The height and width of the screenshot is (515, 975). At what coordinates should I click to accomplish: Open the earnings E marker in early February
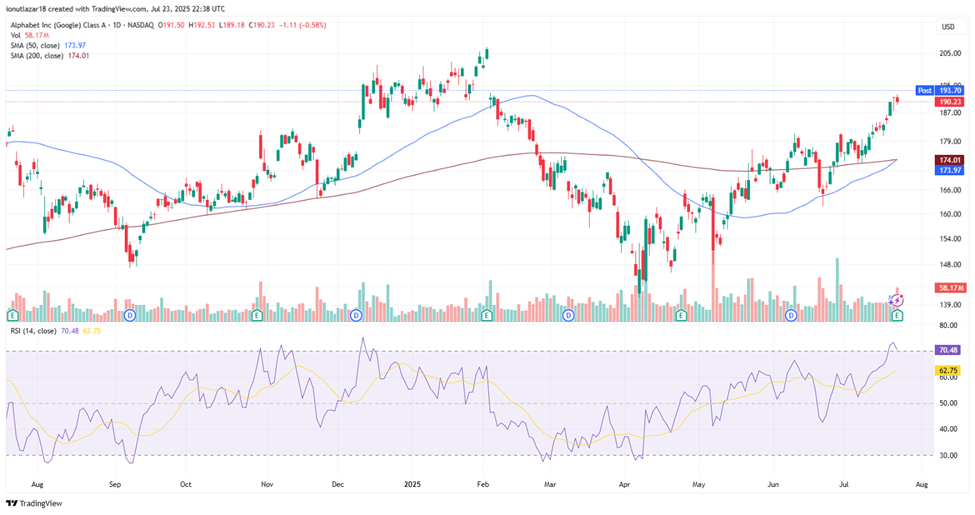coord(487,315)
